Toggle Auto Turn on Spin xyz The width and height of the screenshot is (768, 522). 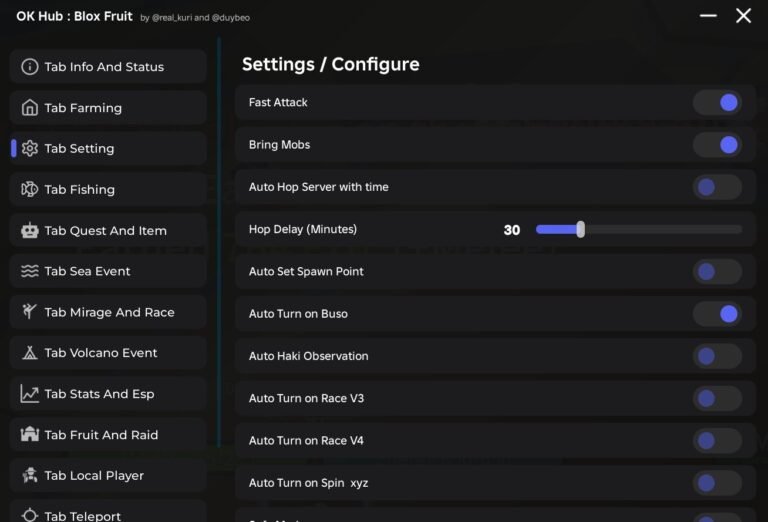717,483
